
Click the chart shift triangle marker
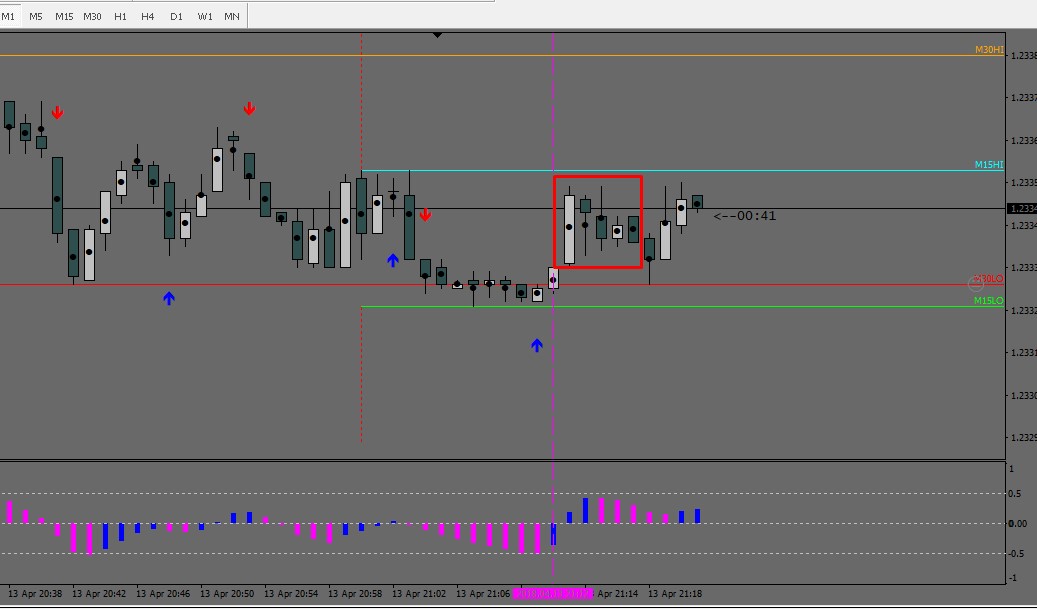[436, 34]
